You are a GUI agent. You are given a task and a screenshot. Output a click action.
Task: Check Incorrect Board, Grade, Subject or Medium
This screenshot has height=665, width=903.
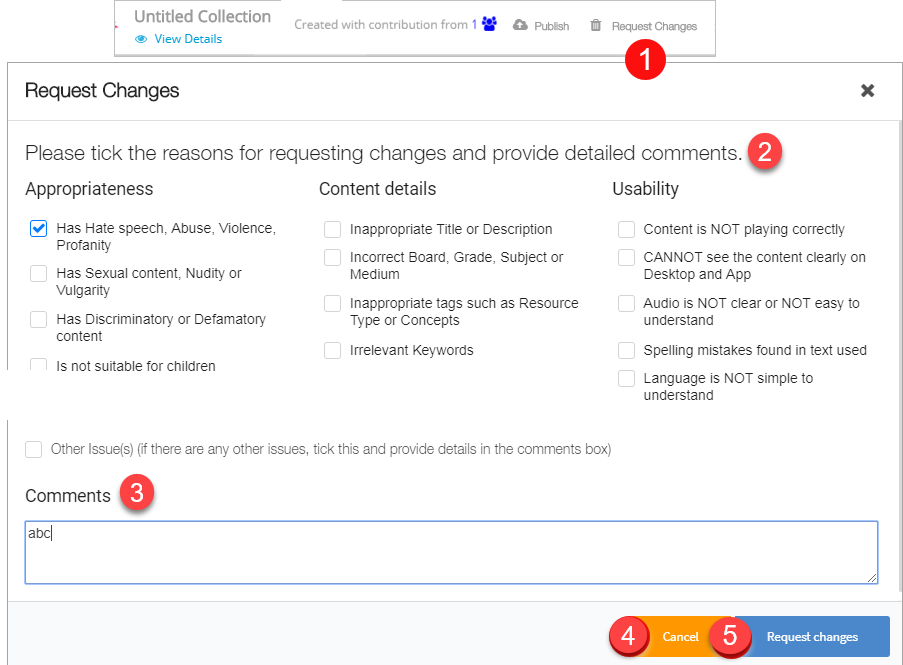[332, 258]
